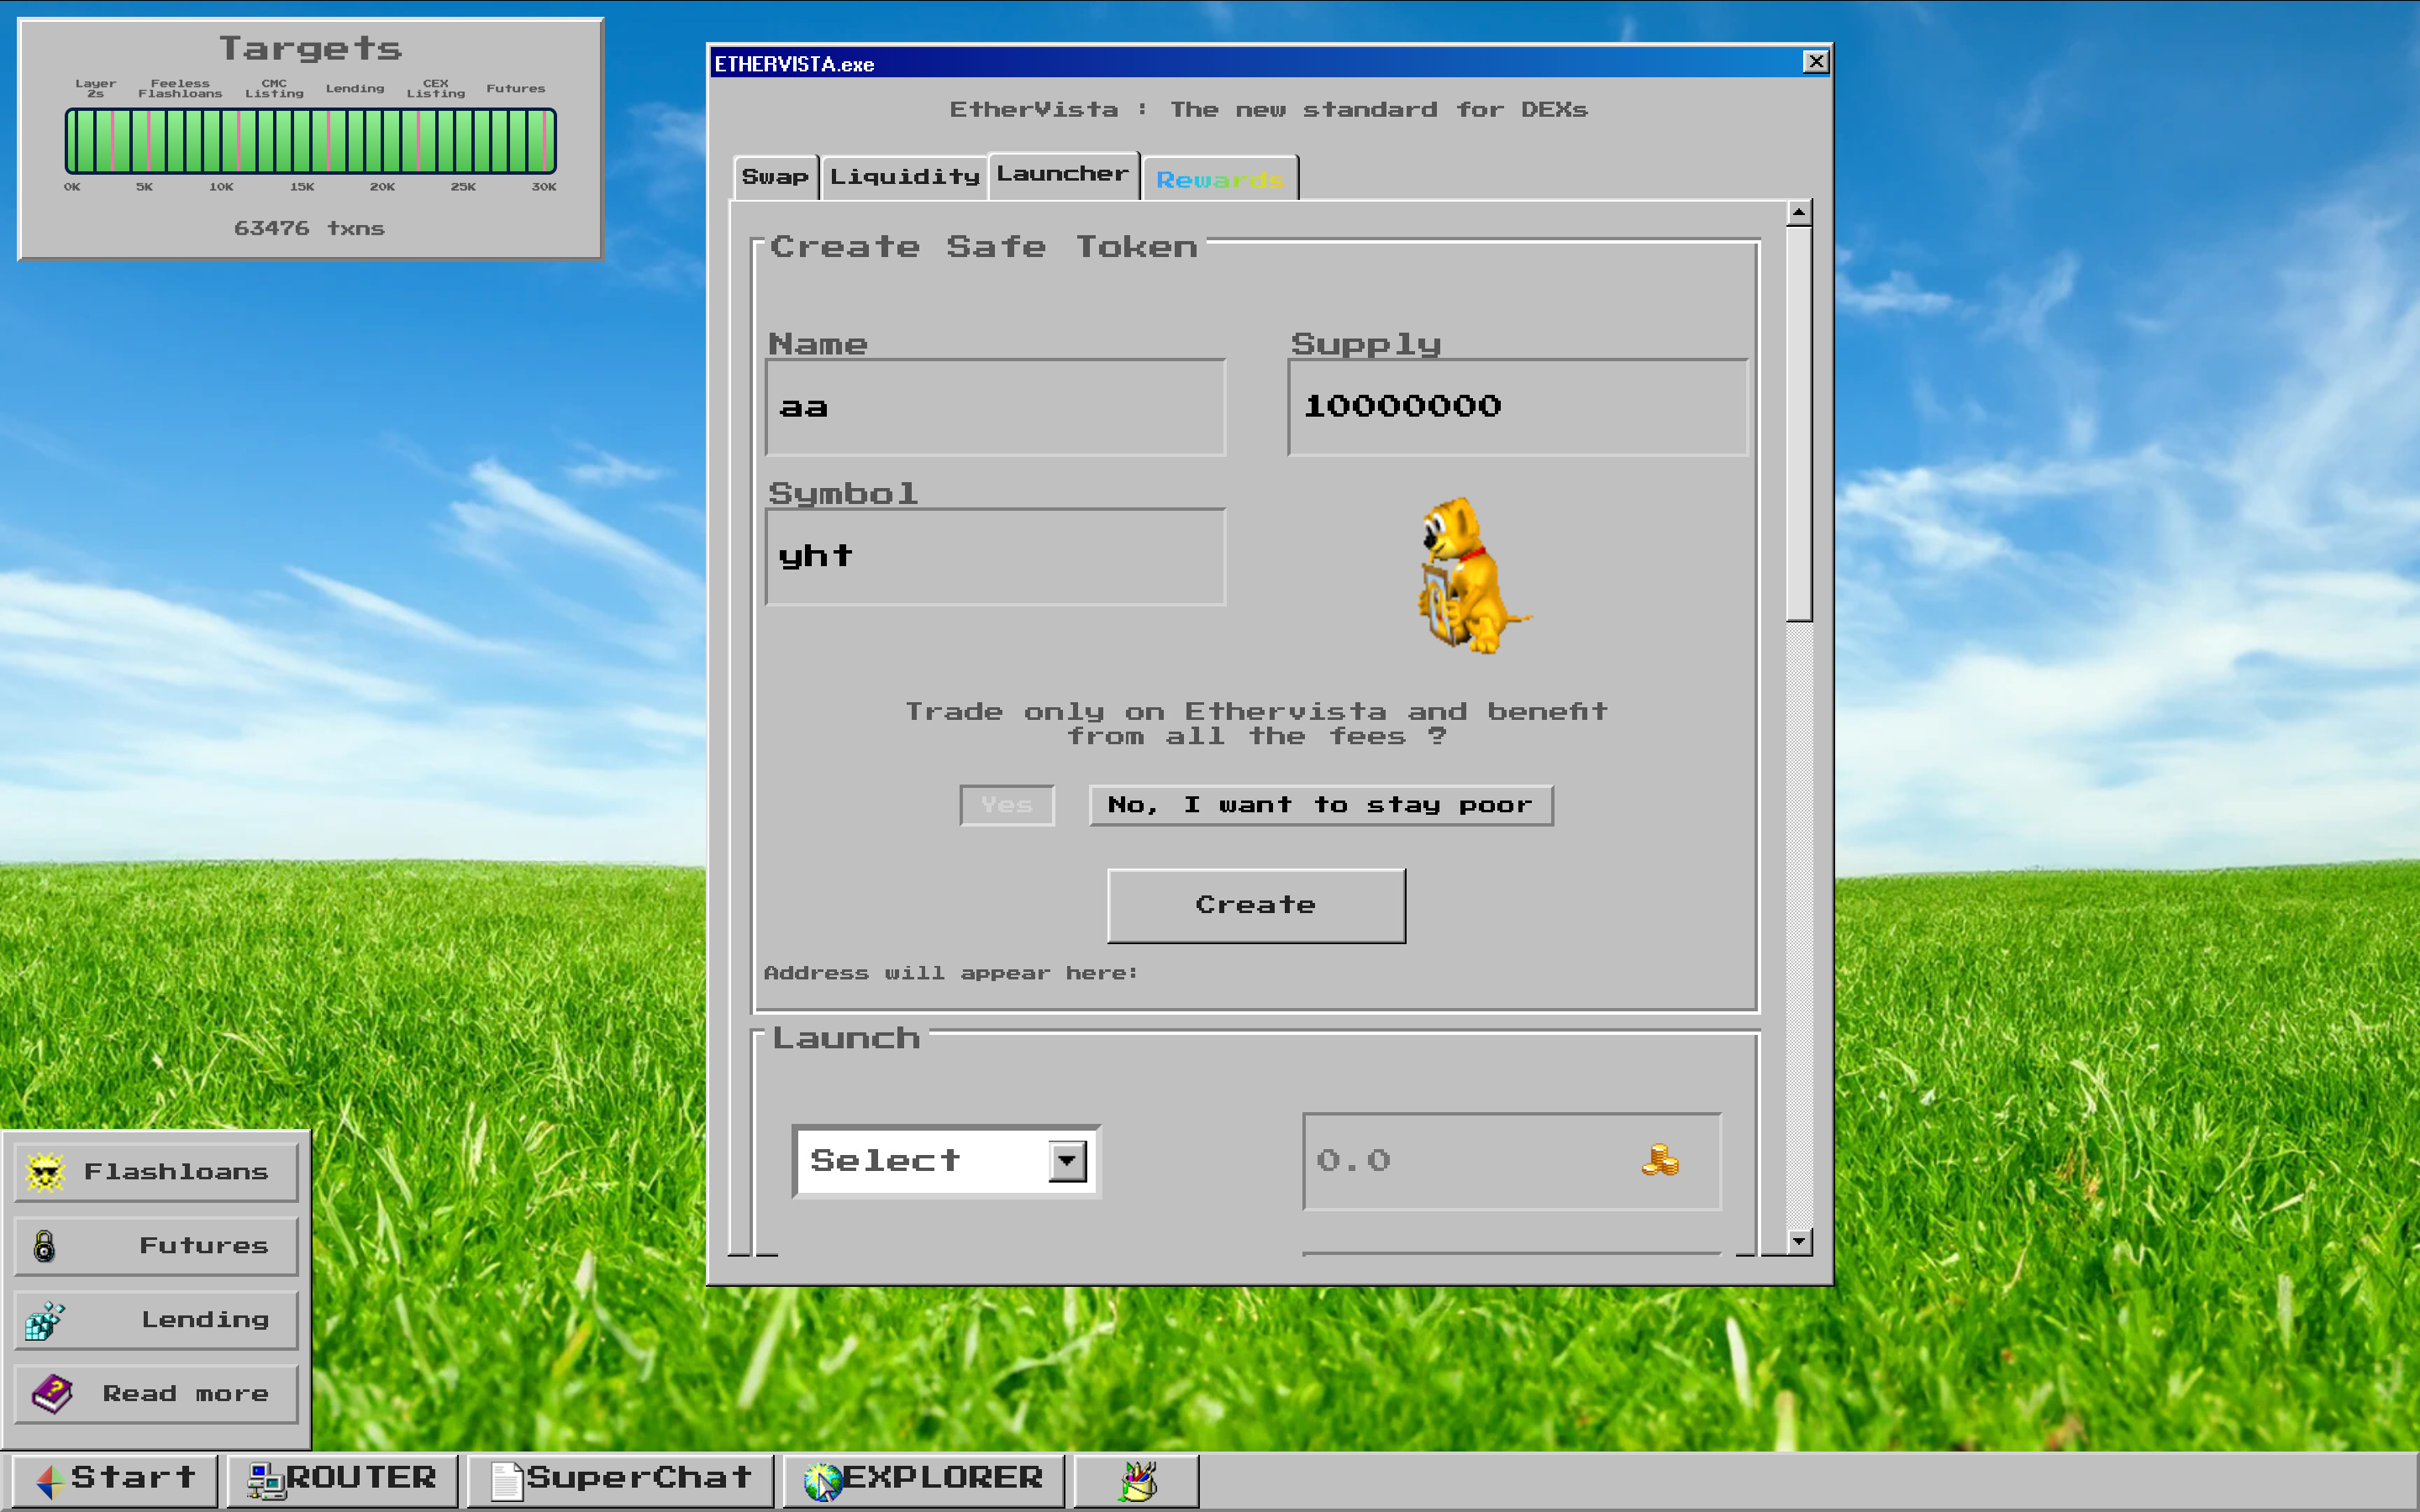The width and height of the screenshot is (2420, 1512).
Task: Switch to the Liquidity tab
Action: tap(904, 177)
